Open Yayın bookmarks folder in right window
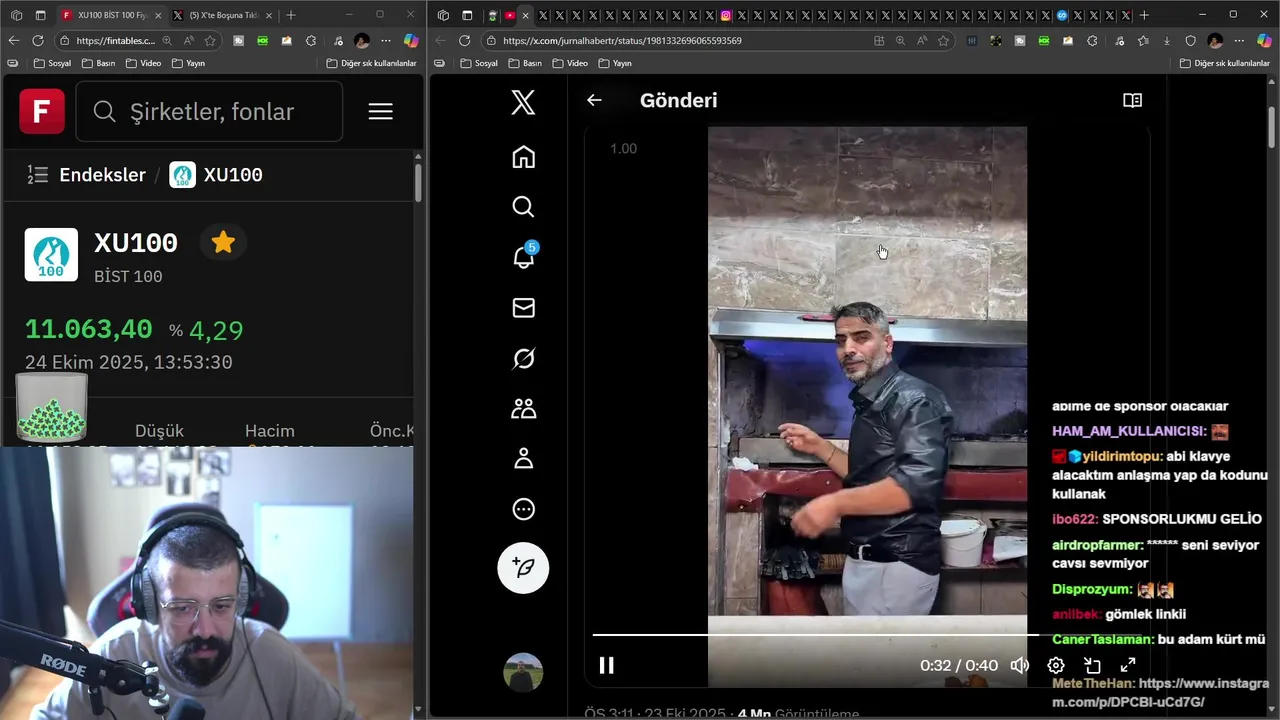 tap(615, 63)
